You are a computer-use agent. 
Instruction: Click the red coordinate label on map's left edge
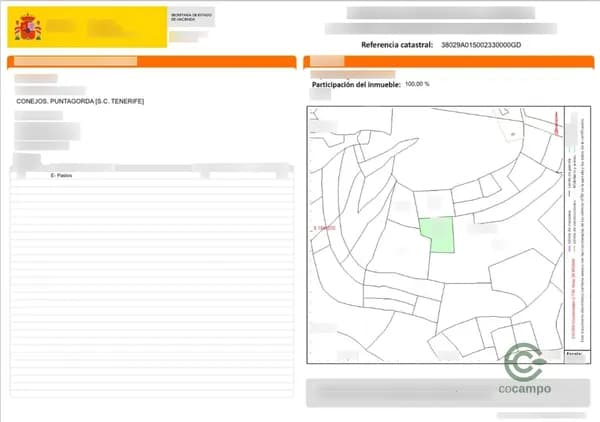click(322, 229)
